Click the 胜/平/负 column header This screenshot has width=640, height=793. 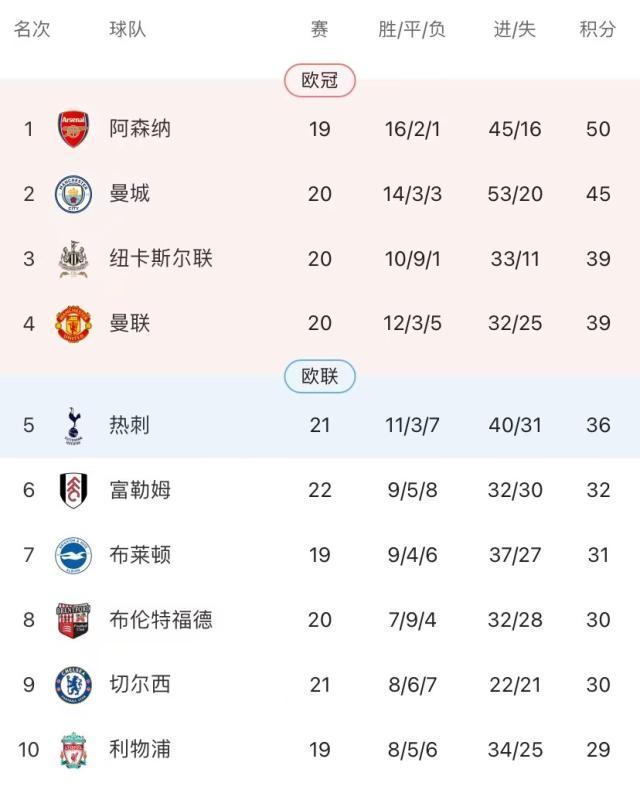click(412, 30)
